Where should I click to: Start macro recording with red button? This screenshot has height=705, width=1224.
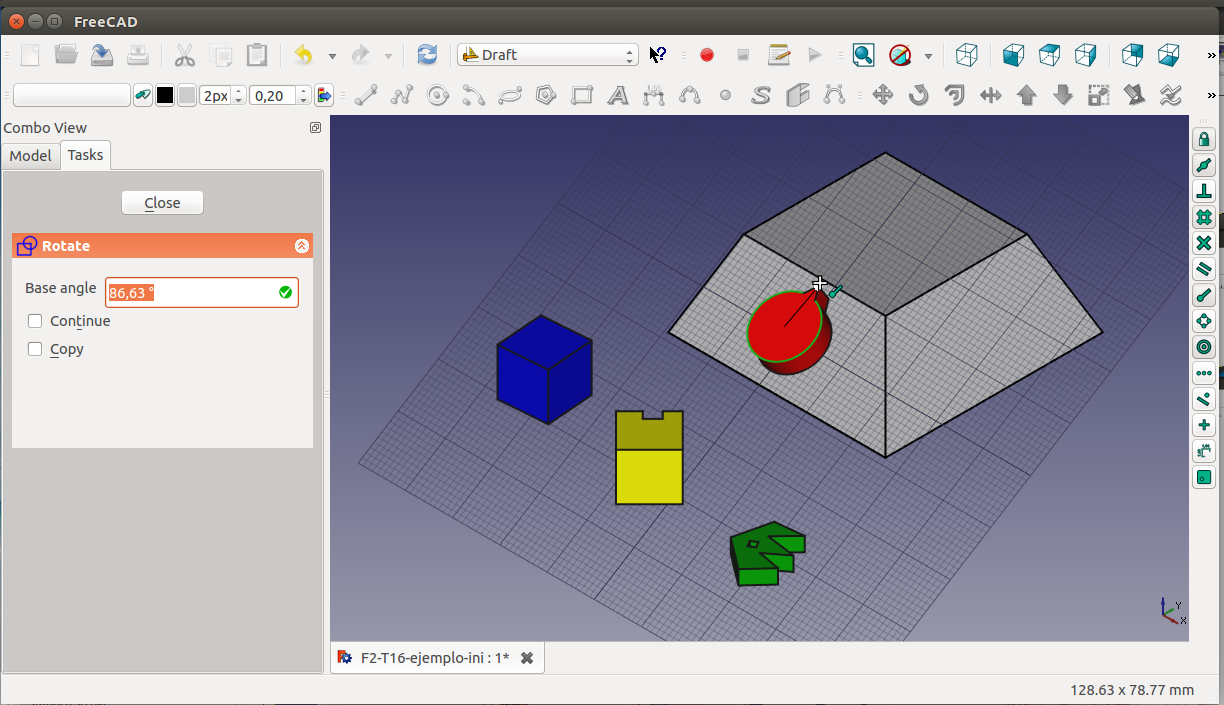[x=707, y=55]
